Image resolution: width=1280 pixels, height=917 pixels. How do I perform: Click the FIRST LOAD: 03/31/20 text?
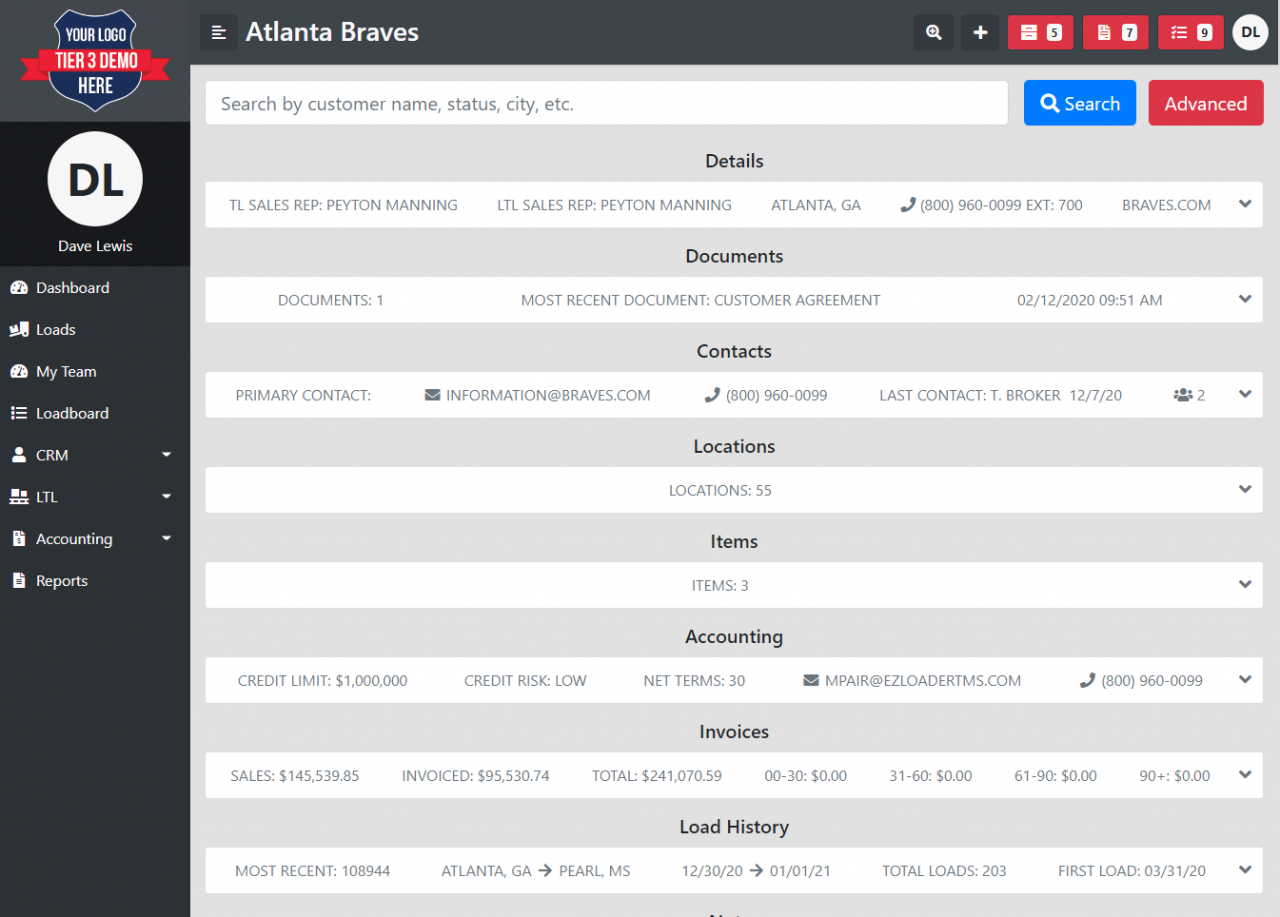(1132, 870)
